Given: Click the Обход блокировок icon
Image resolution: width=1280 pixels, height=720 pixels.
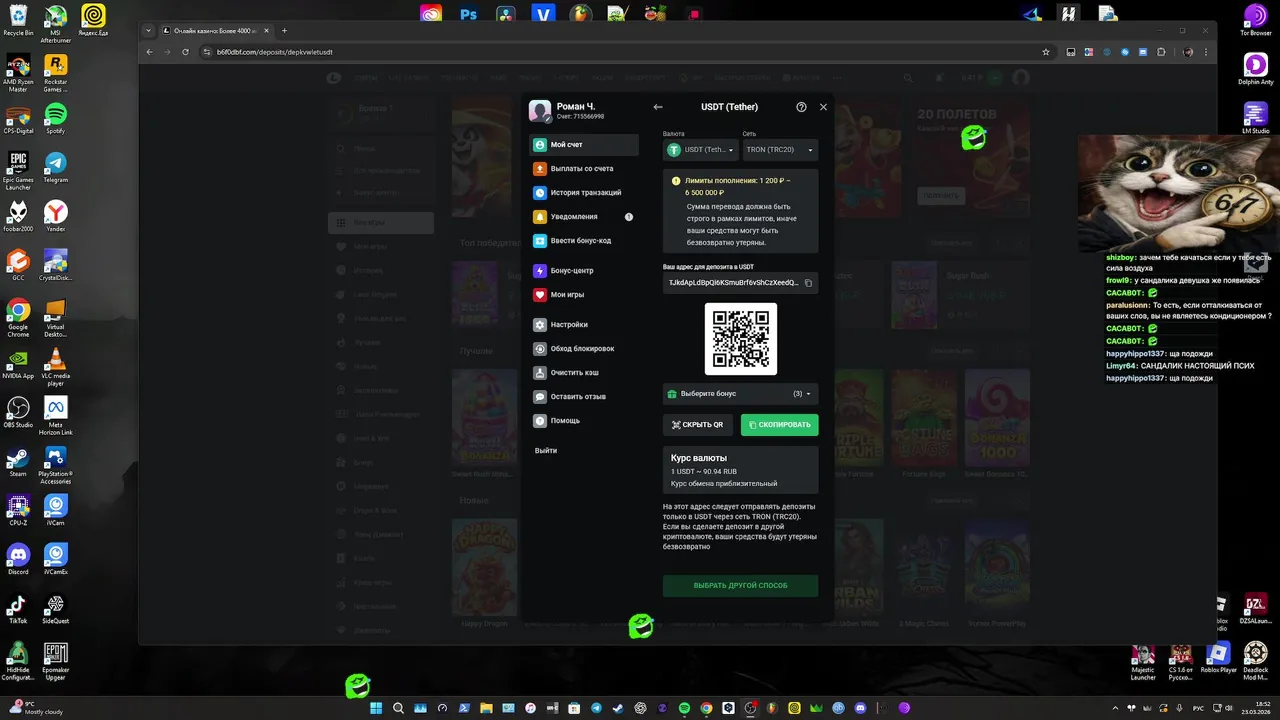Looking at the screenshot, I should click(540, 349).
